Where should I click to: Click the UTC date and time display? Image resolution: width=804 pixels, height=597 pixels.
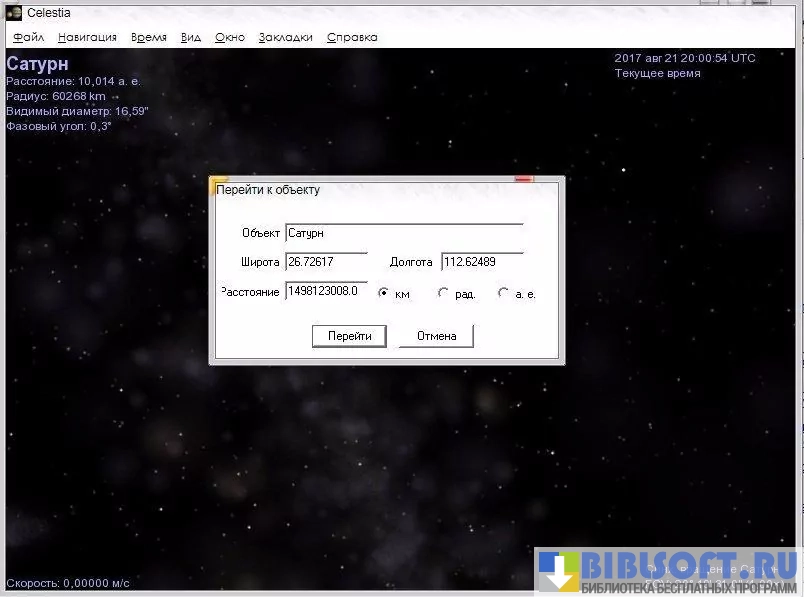[685, 58]
